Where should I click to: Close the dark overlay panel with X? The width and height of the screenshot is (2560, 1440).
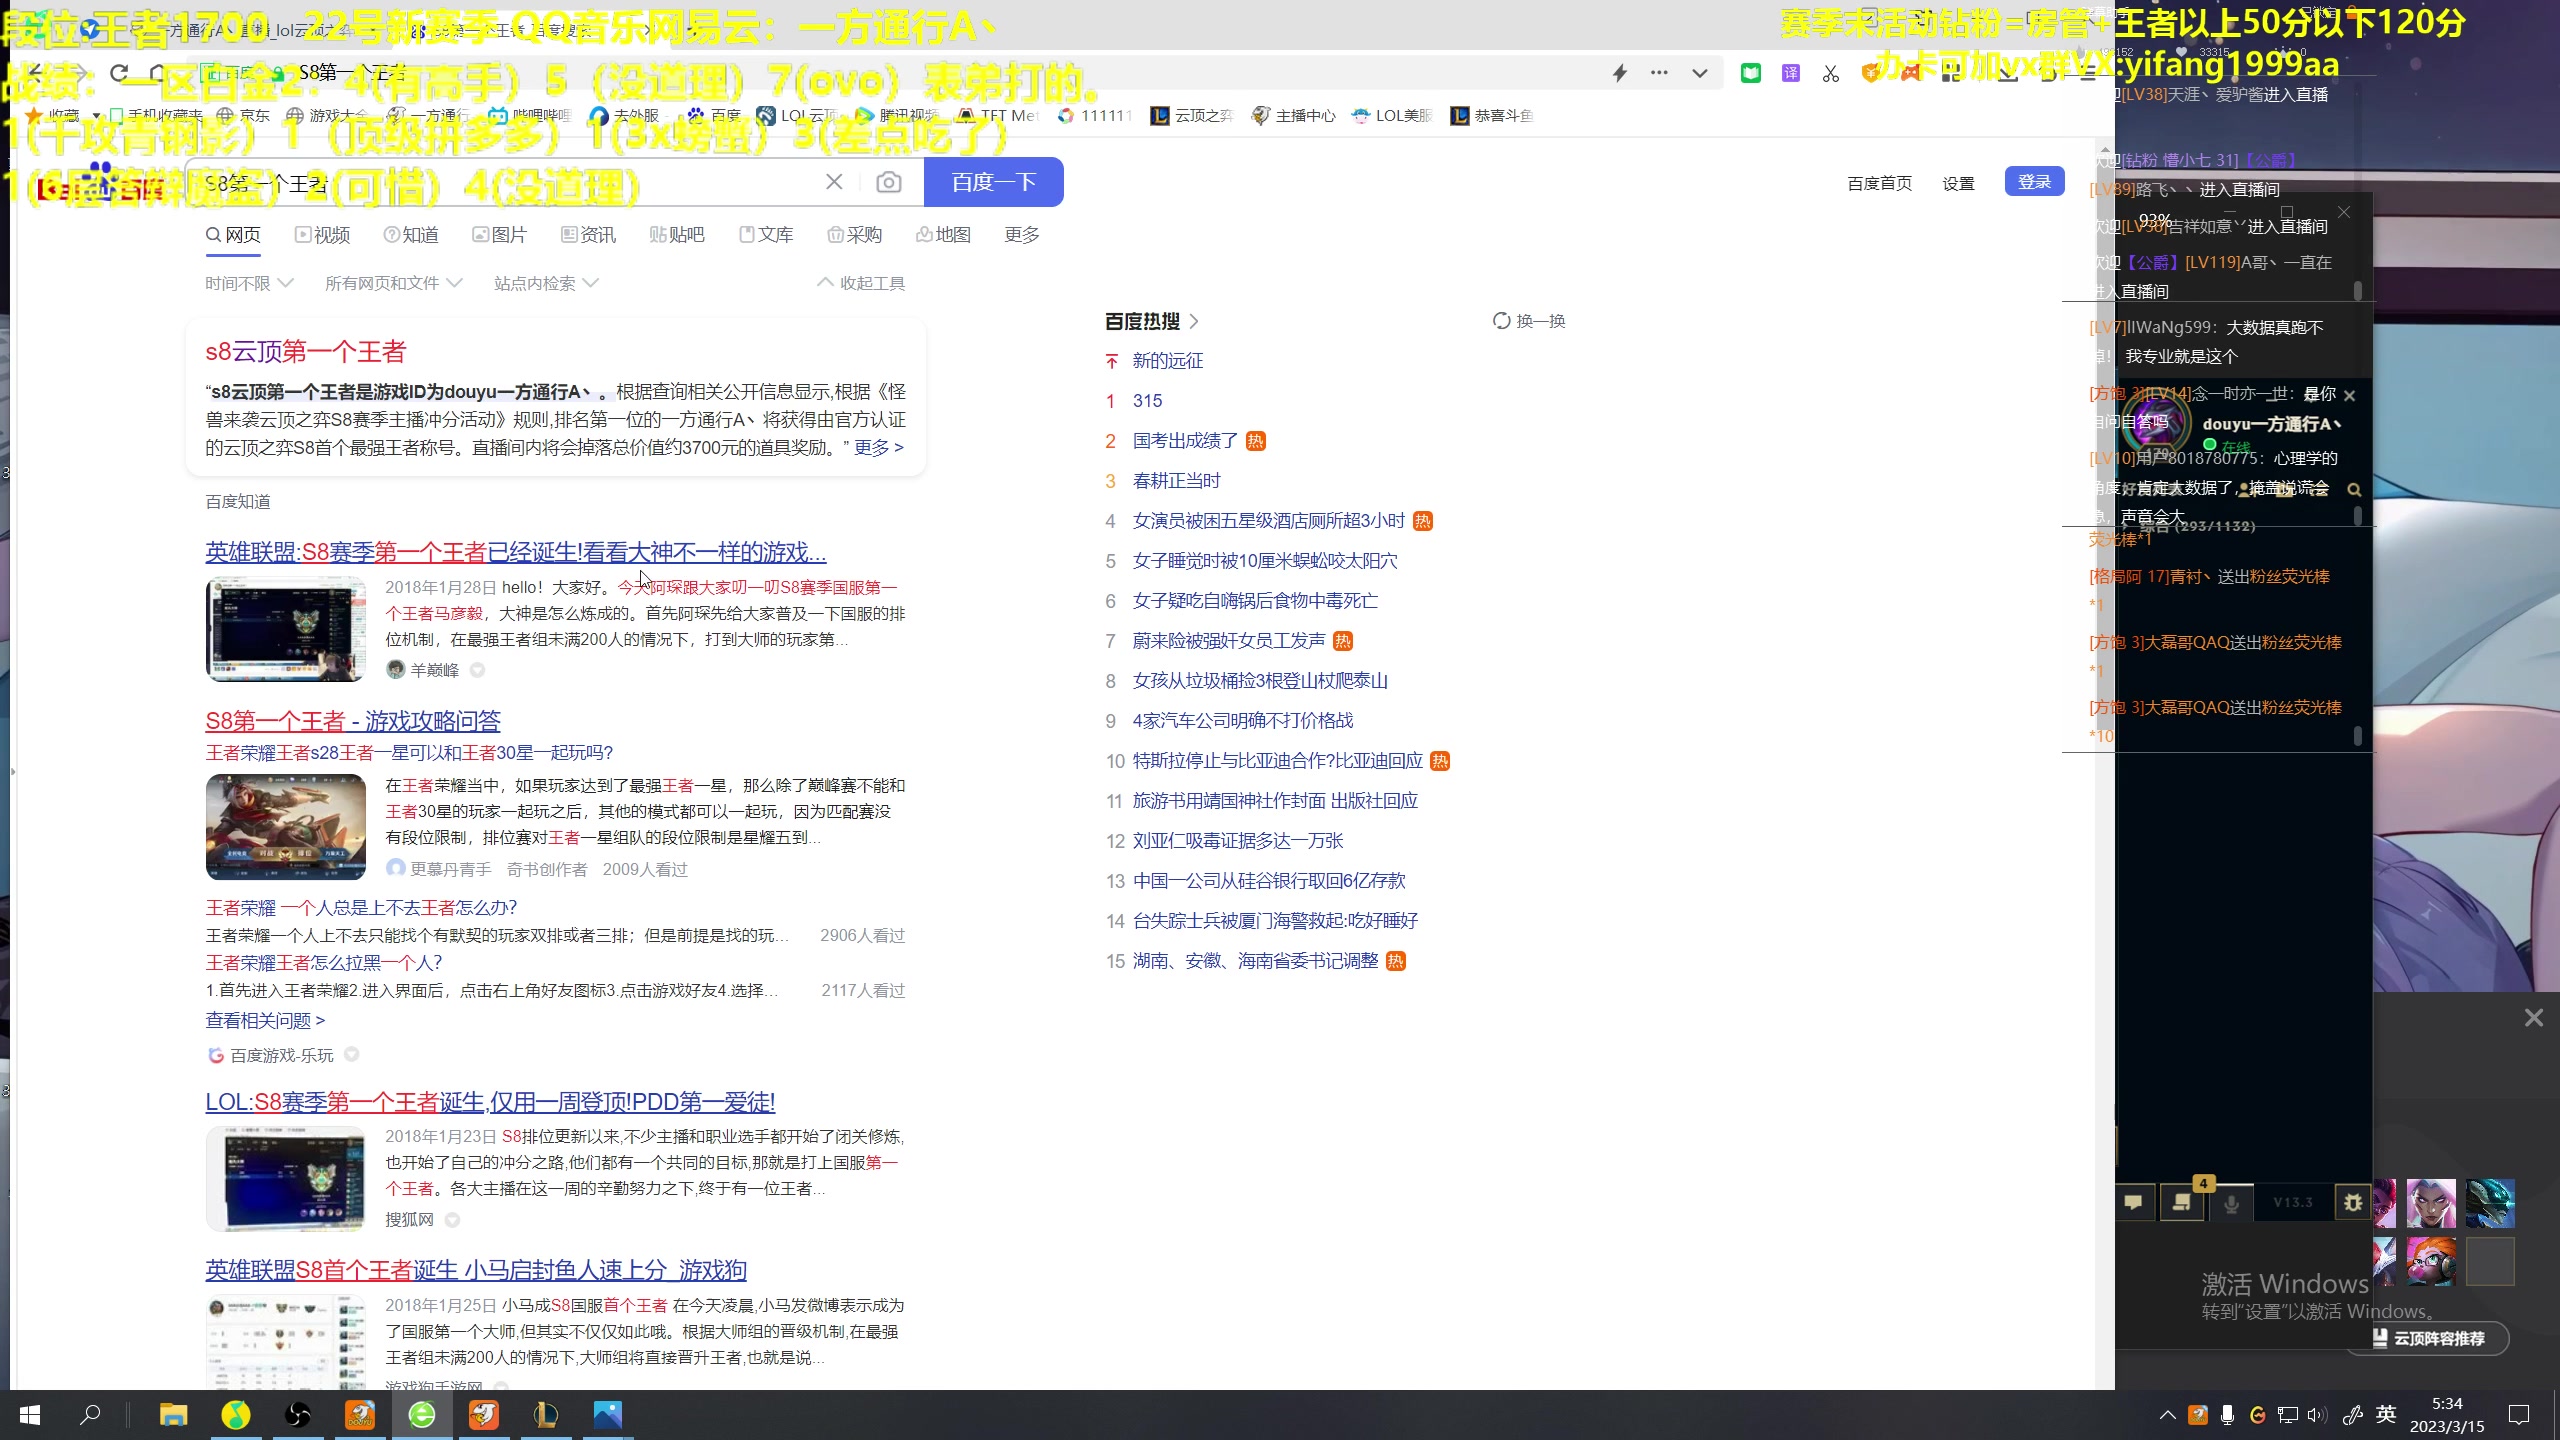(2533, 1018)
